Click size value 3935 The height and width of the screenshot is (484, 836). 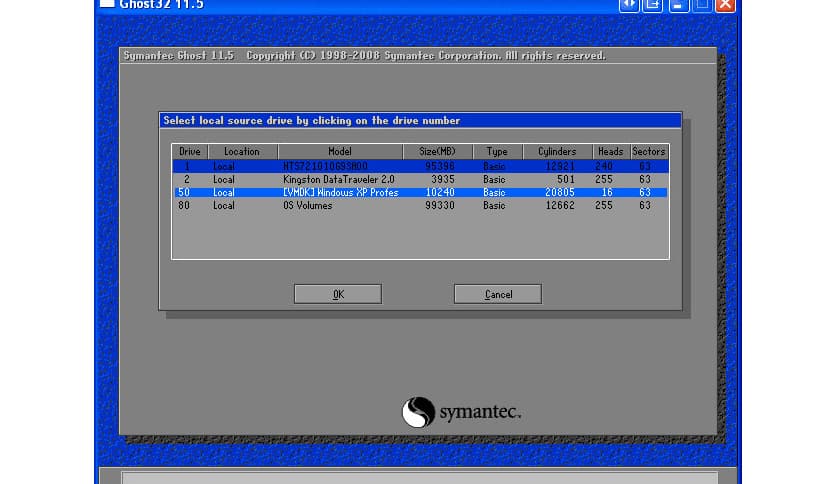[443, 180]
